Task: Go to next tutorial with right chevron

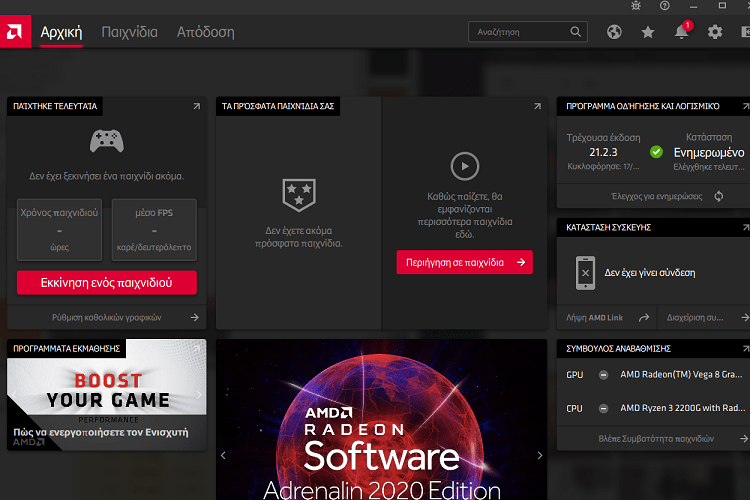Action: coord(199,395)
